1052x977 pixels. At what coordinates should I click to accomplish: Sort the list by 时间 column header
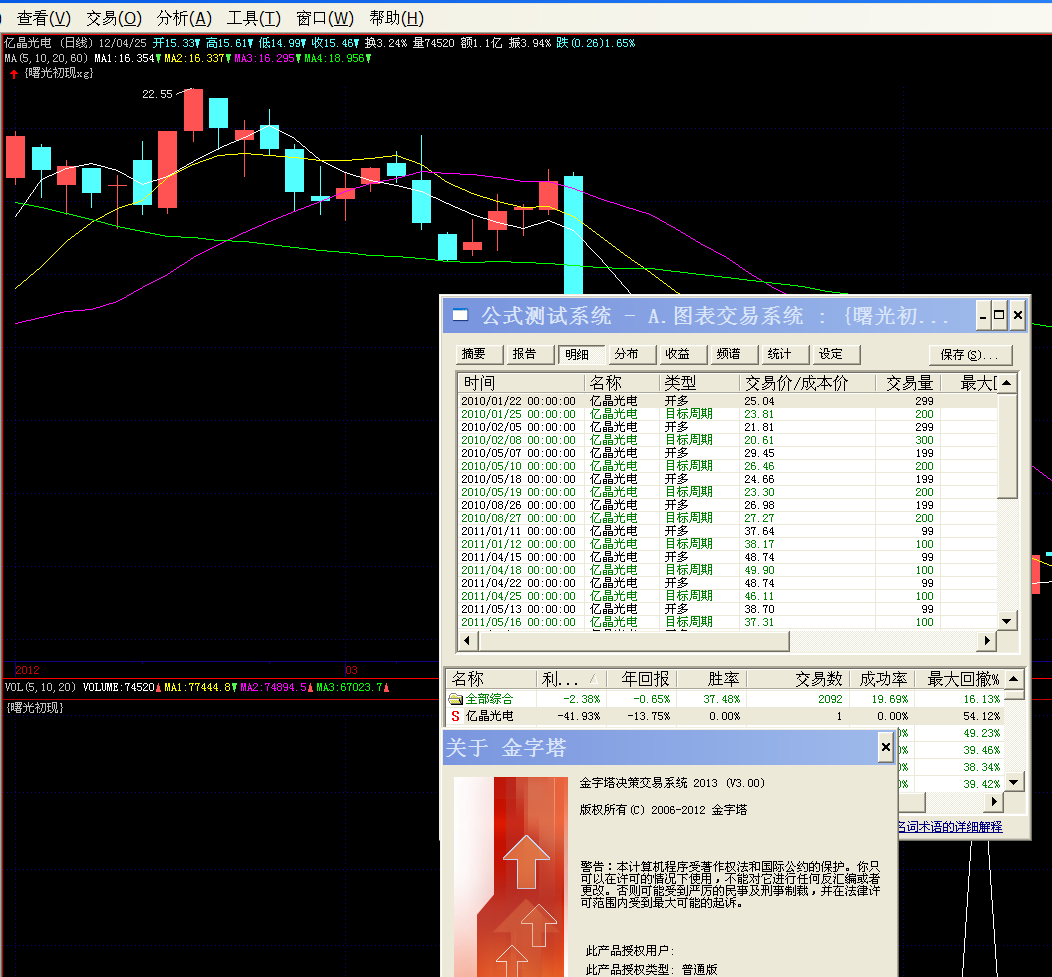pos(520,383)
